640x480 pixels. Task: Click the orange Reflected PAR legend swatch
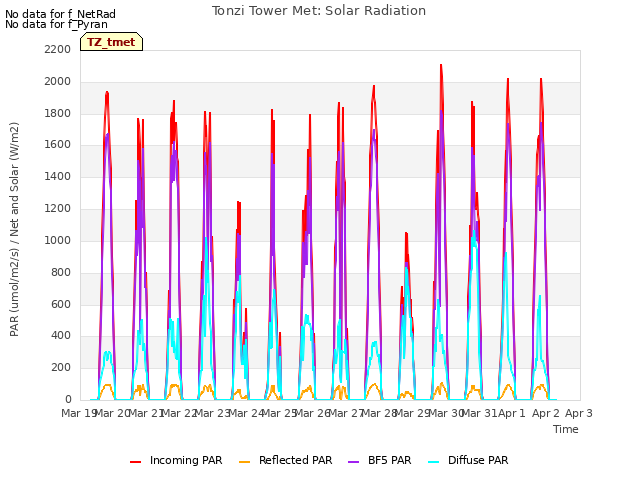point(244,462)
